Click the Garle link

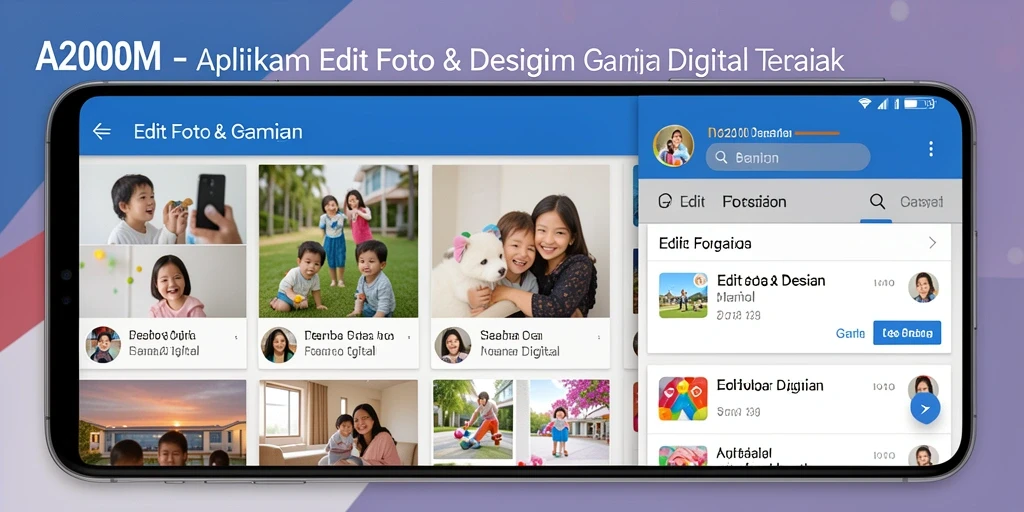850,333
